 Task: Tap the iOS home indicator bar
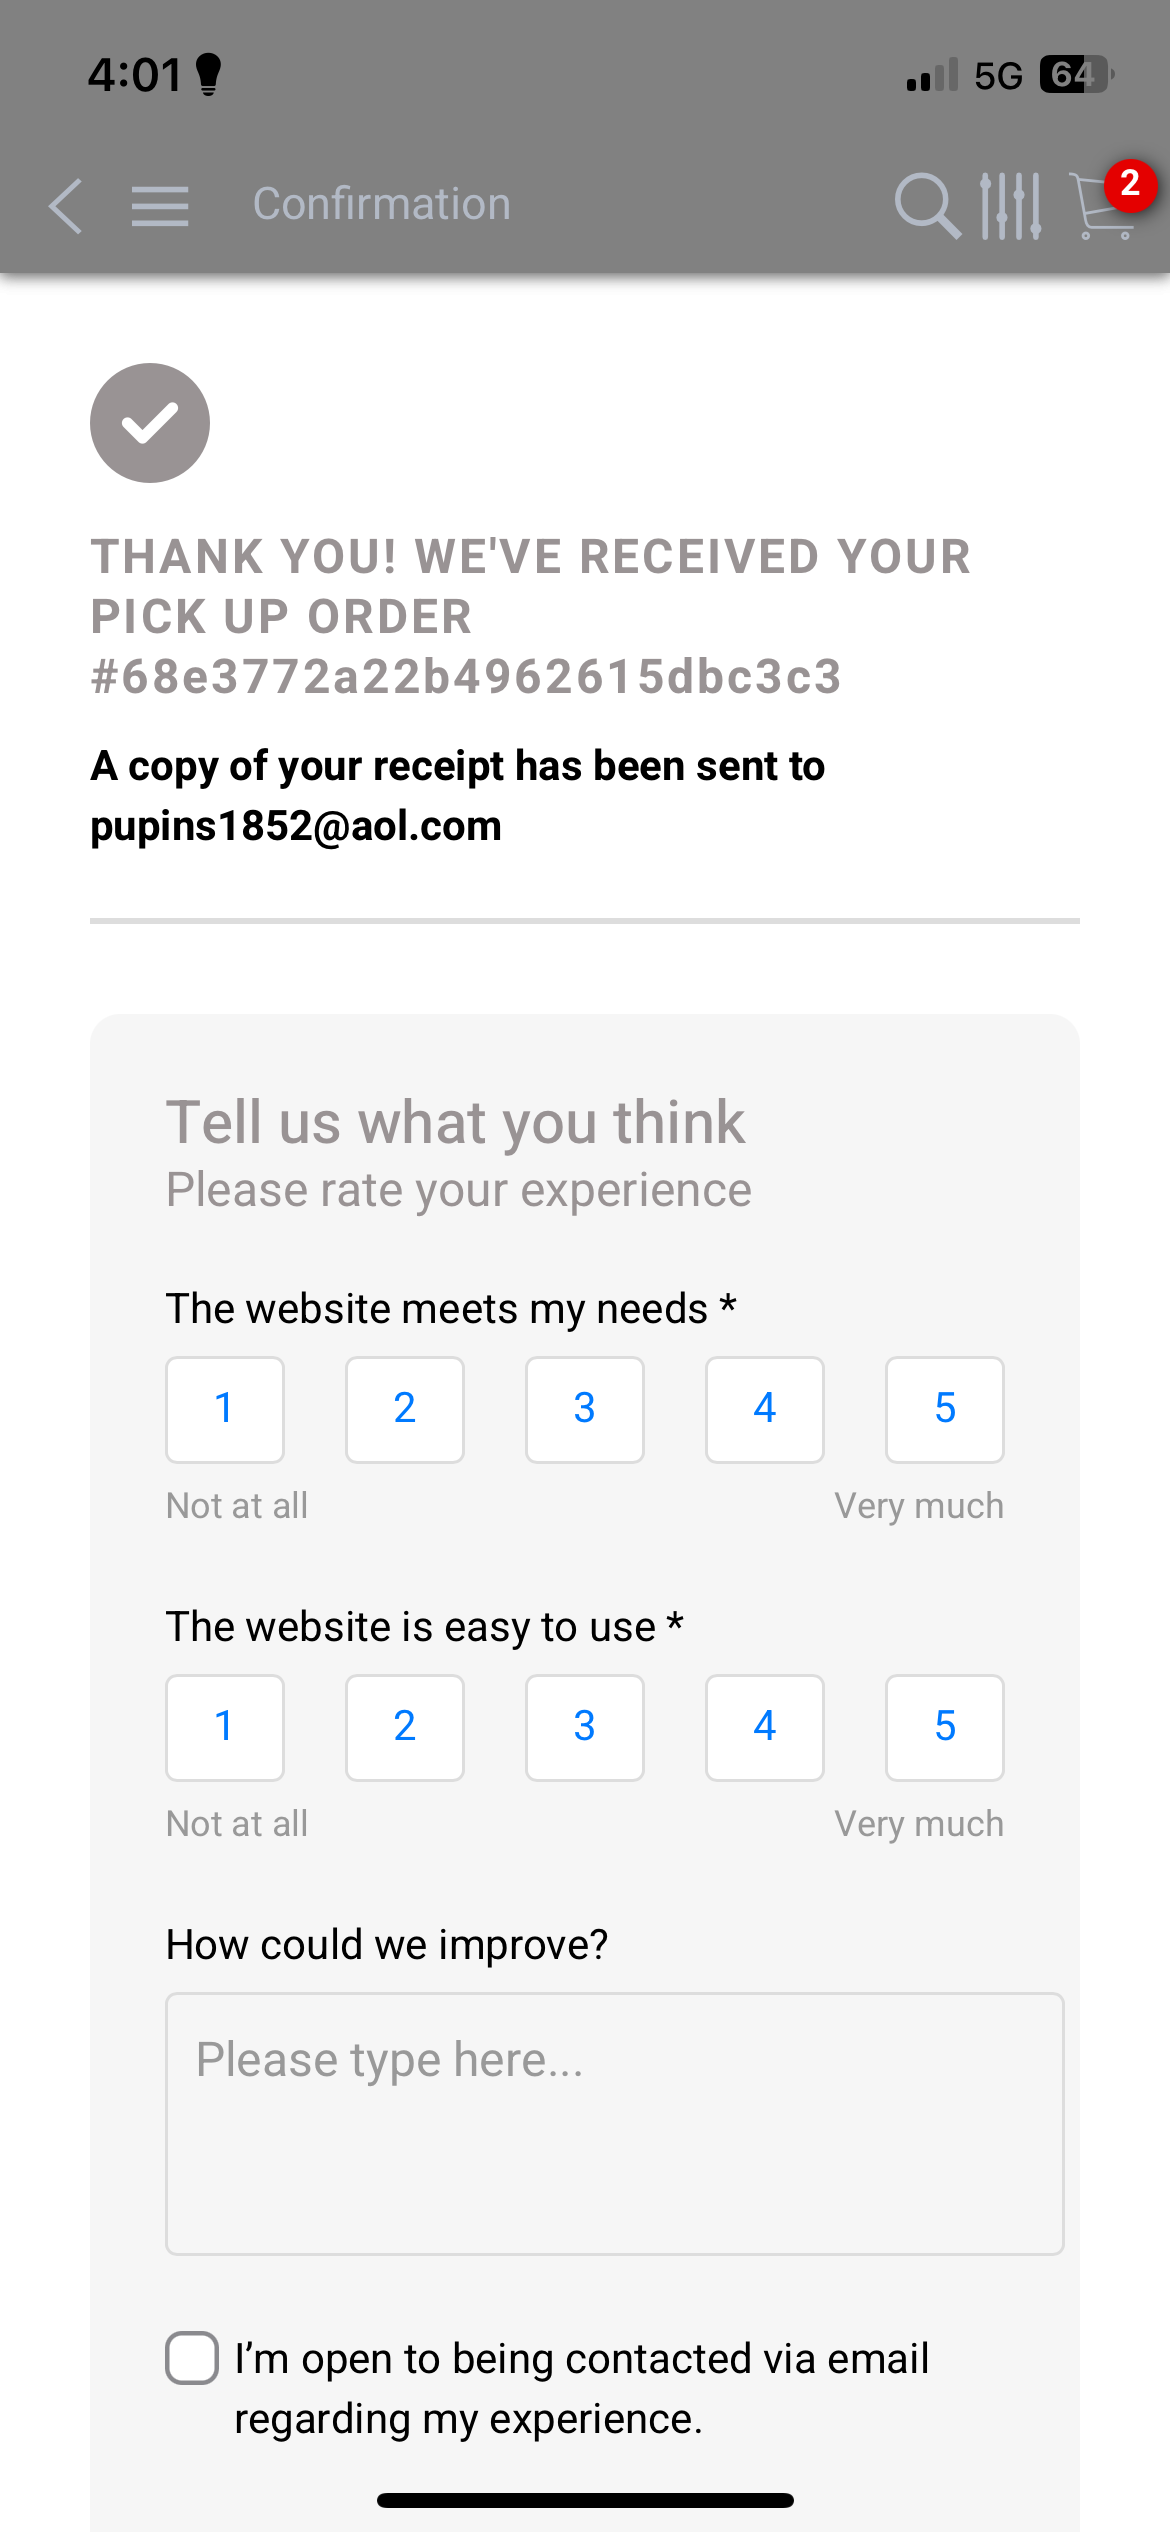[x=585, y=2500]
